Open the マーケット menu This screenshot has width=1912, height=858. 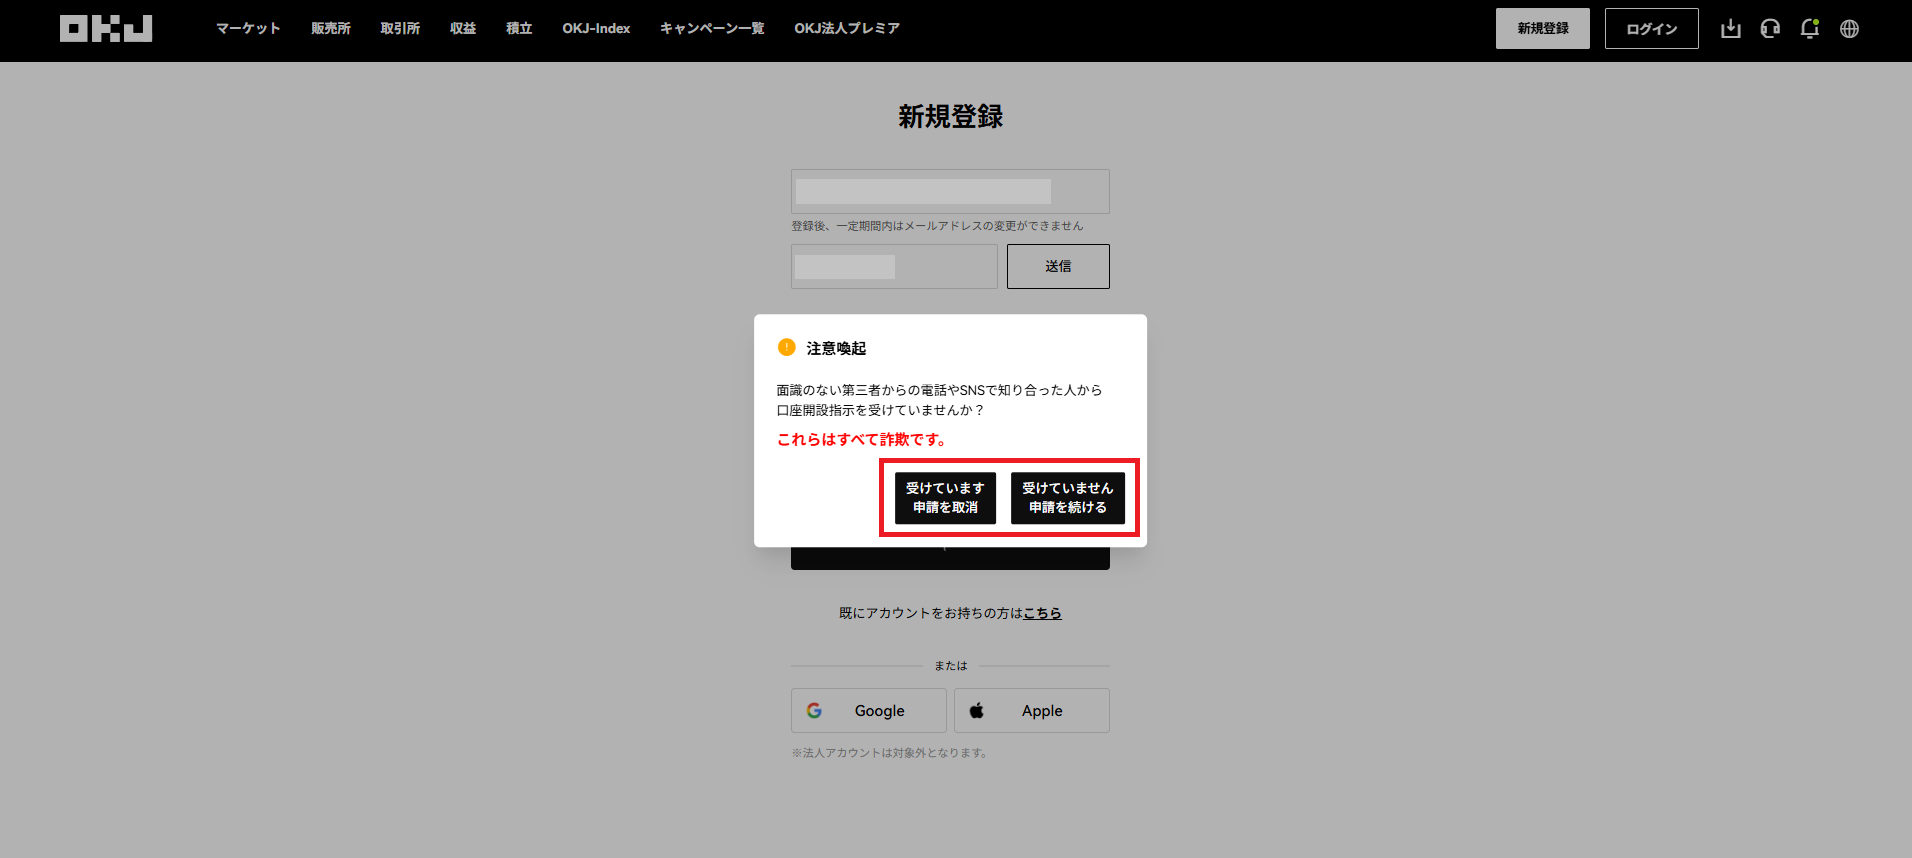[248, 29]
